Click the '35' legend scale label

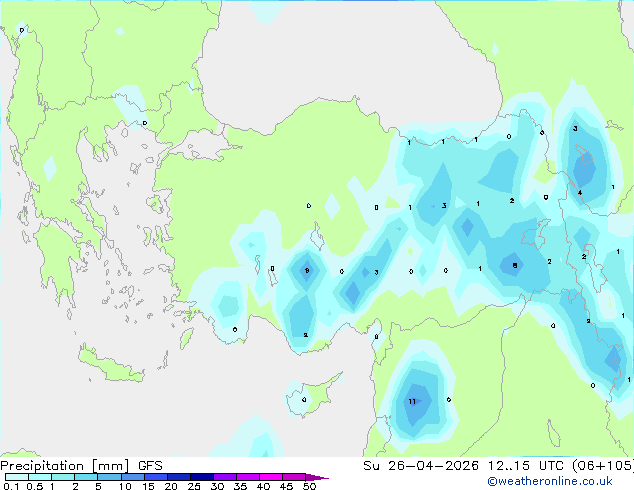click(x=240, y=486)
